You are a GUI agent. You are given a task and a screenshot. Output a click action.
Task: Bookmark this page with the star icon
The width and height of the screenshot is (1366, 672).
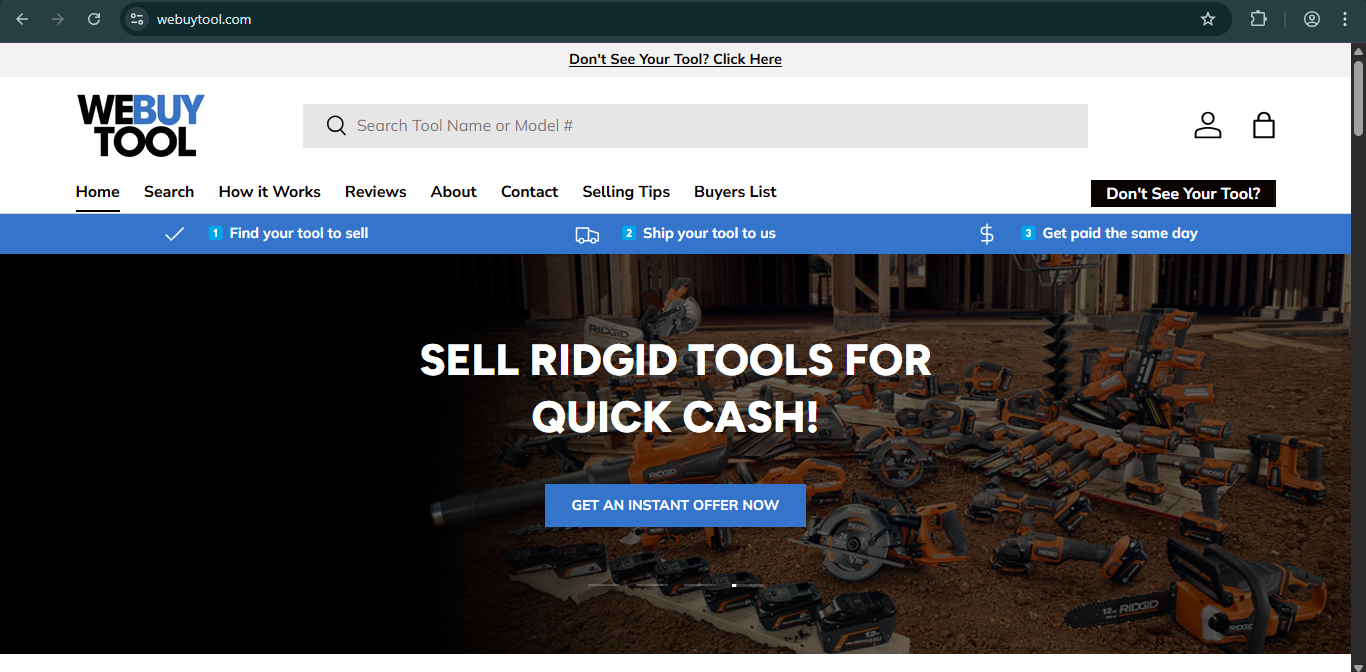point(1208,19)
